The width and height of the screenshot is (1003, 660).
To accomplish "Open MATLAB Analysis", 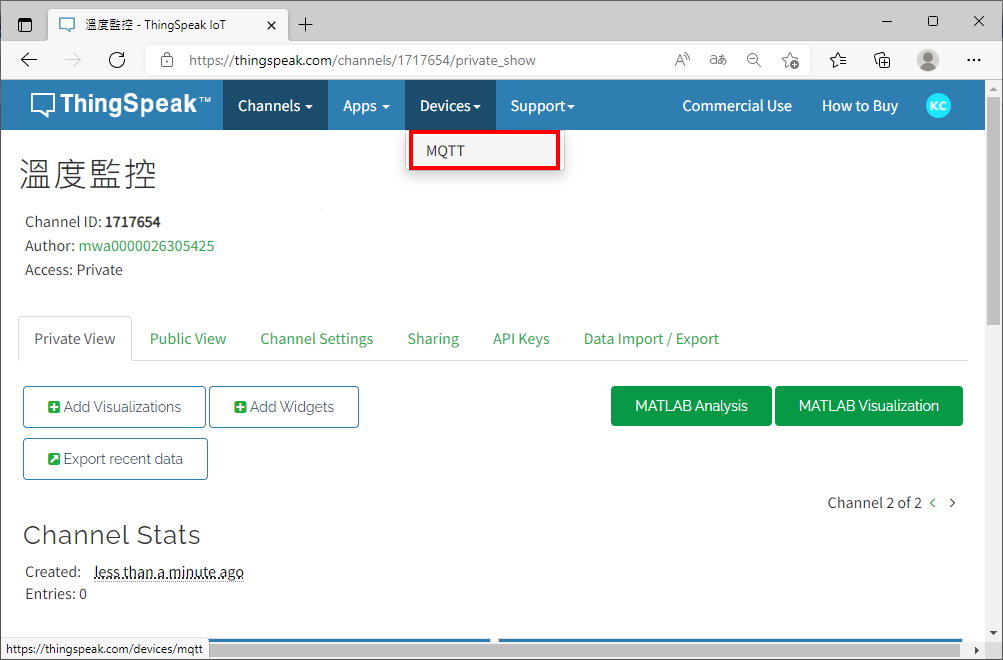I will [691, 405].
